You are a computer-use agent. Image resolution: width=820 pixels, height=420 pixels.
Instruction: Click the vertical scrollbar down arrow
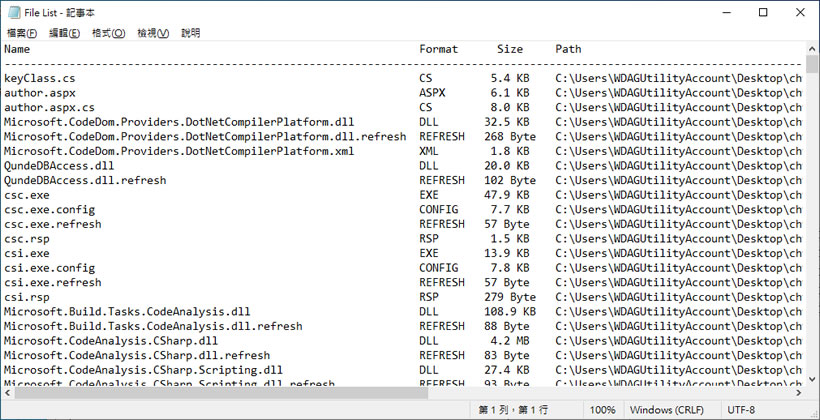coord(812,379)
